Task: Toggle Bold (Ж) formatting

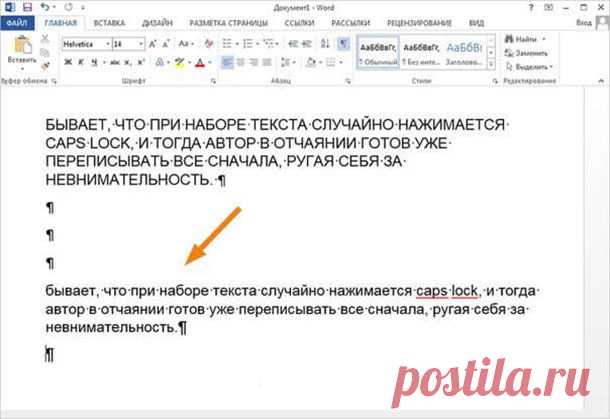Action: pyautogui.click(x=68, y=62)
